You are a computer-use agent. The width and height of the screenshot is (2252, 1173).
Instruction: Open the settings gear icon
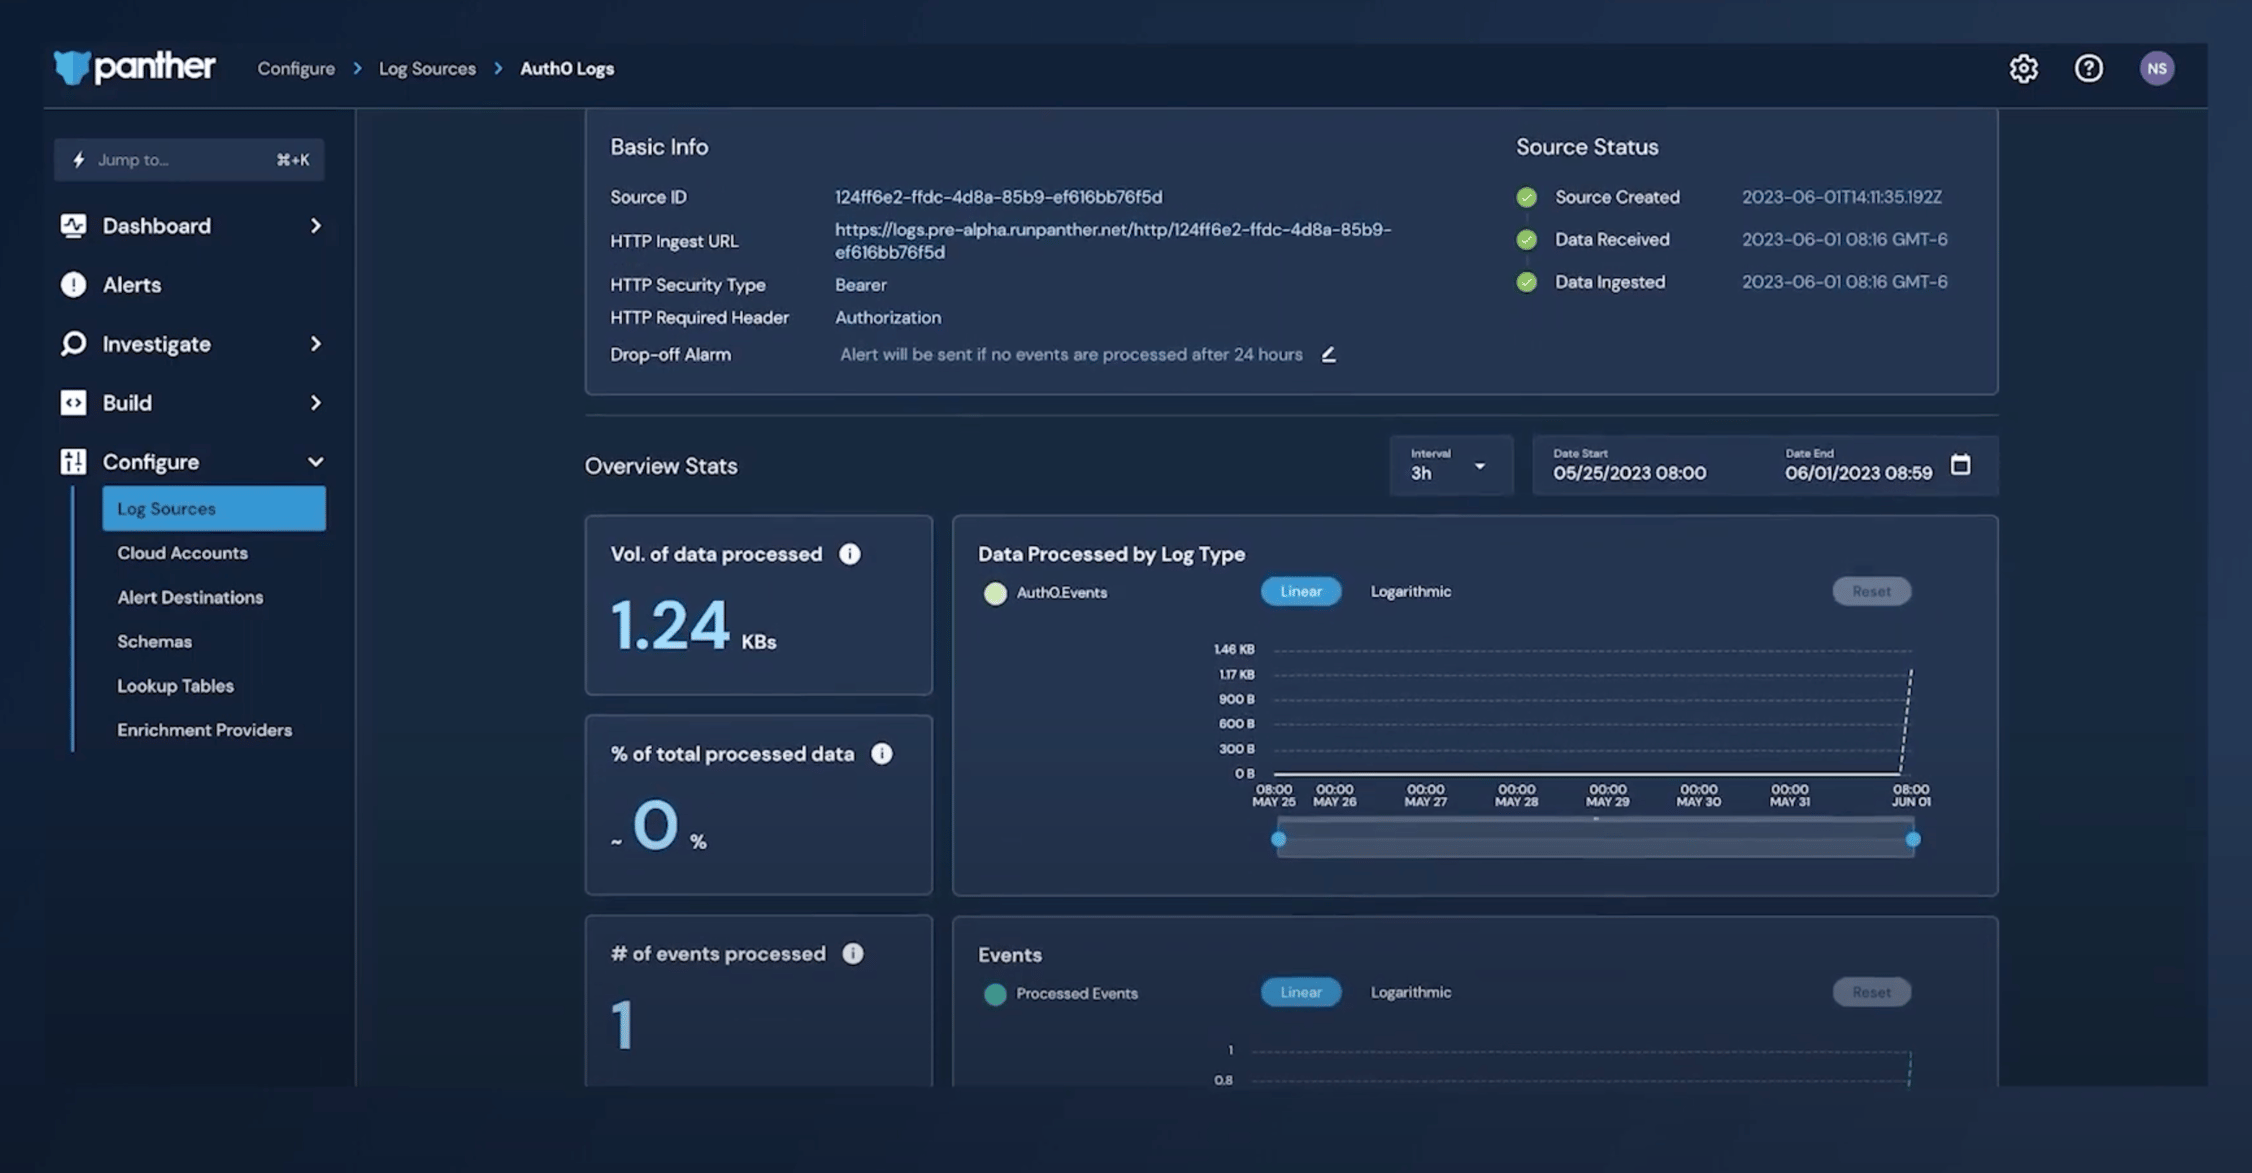click(x=2023, y=68)
